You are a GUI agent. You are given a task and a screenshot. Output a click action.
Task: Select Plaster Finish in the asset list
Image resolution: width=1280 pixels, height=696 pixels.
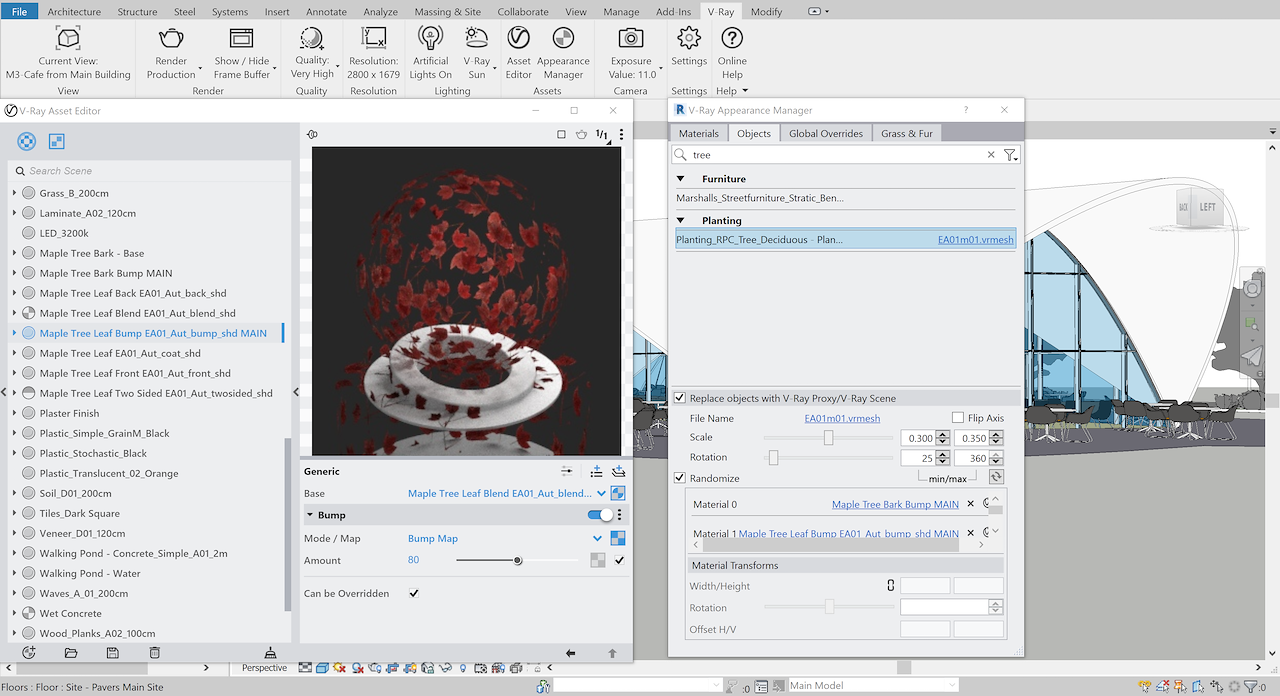coord(69,413)
